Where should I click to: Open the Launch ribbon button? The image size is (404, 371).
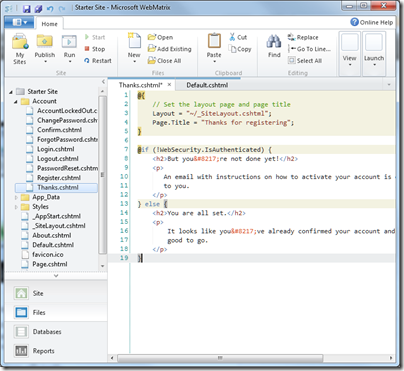[374, 53]
